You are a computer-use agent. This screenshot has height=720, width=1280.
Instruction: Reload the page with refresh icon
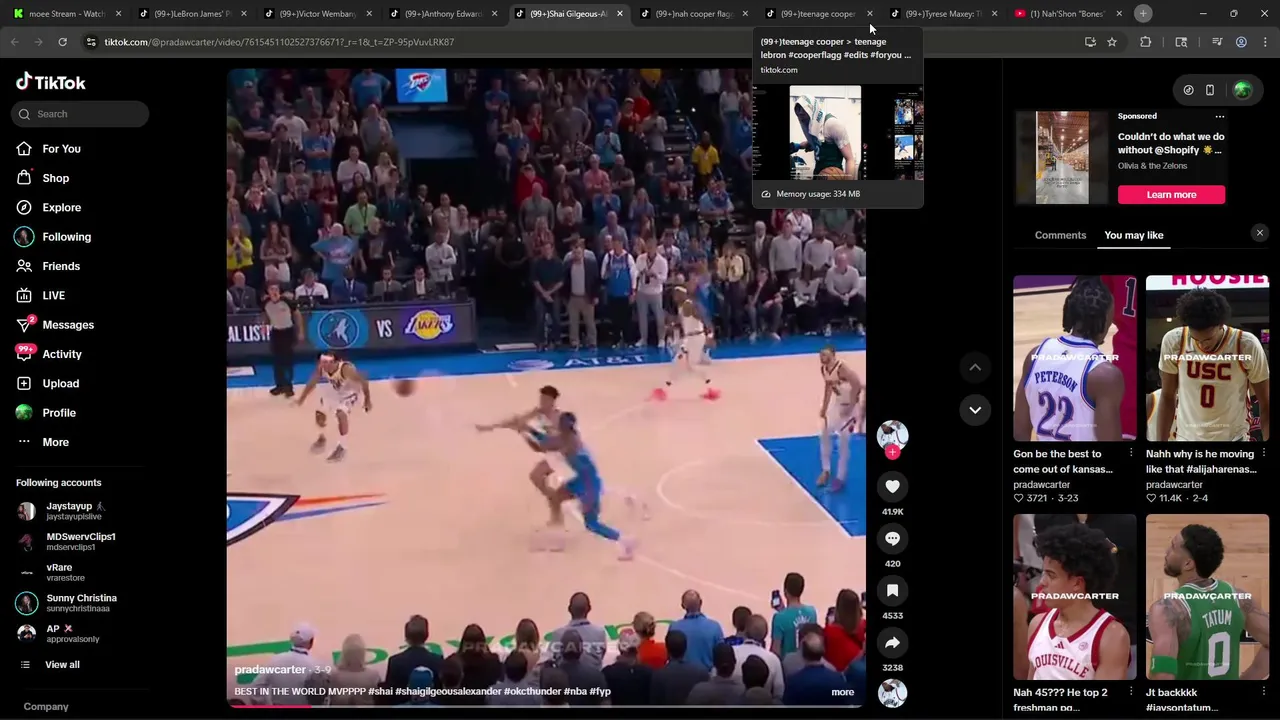(x=62, y=42)
